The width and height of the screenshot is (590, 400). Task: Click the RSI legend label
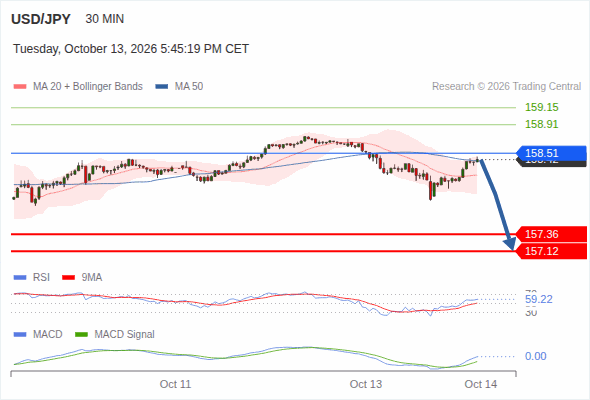[41, 278]
